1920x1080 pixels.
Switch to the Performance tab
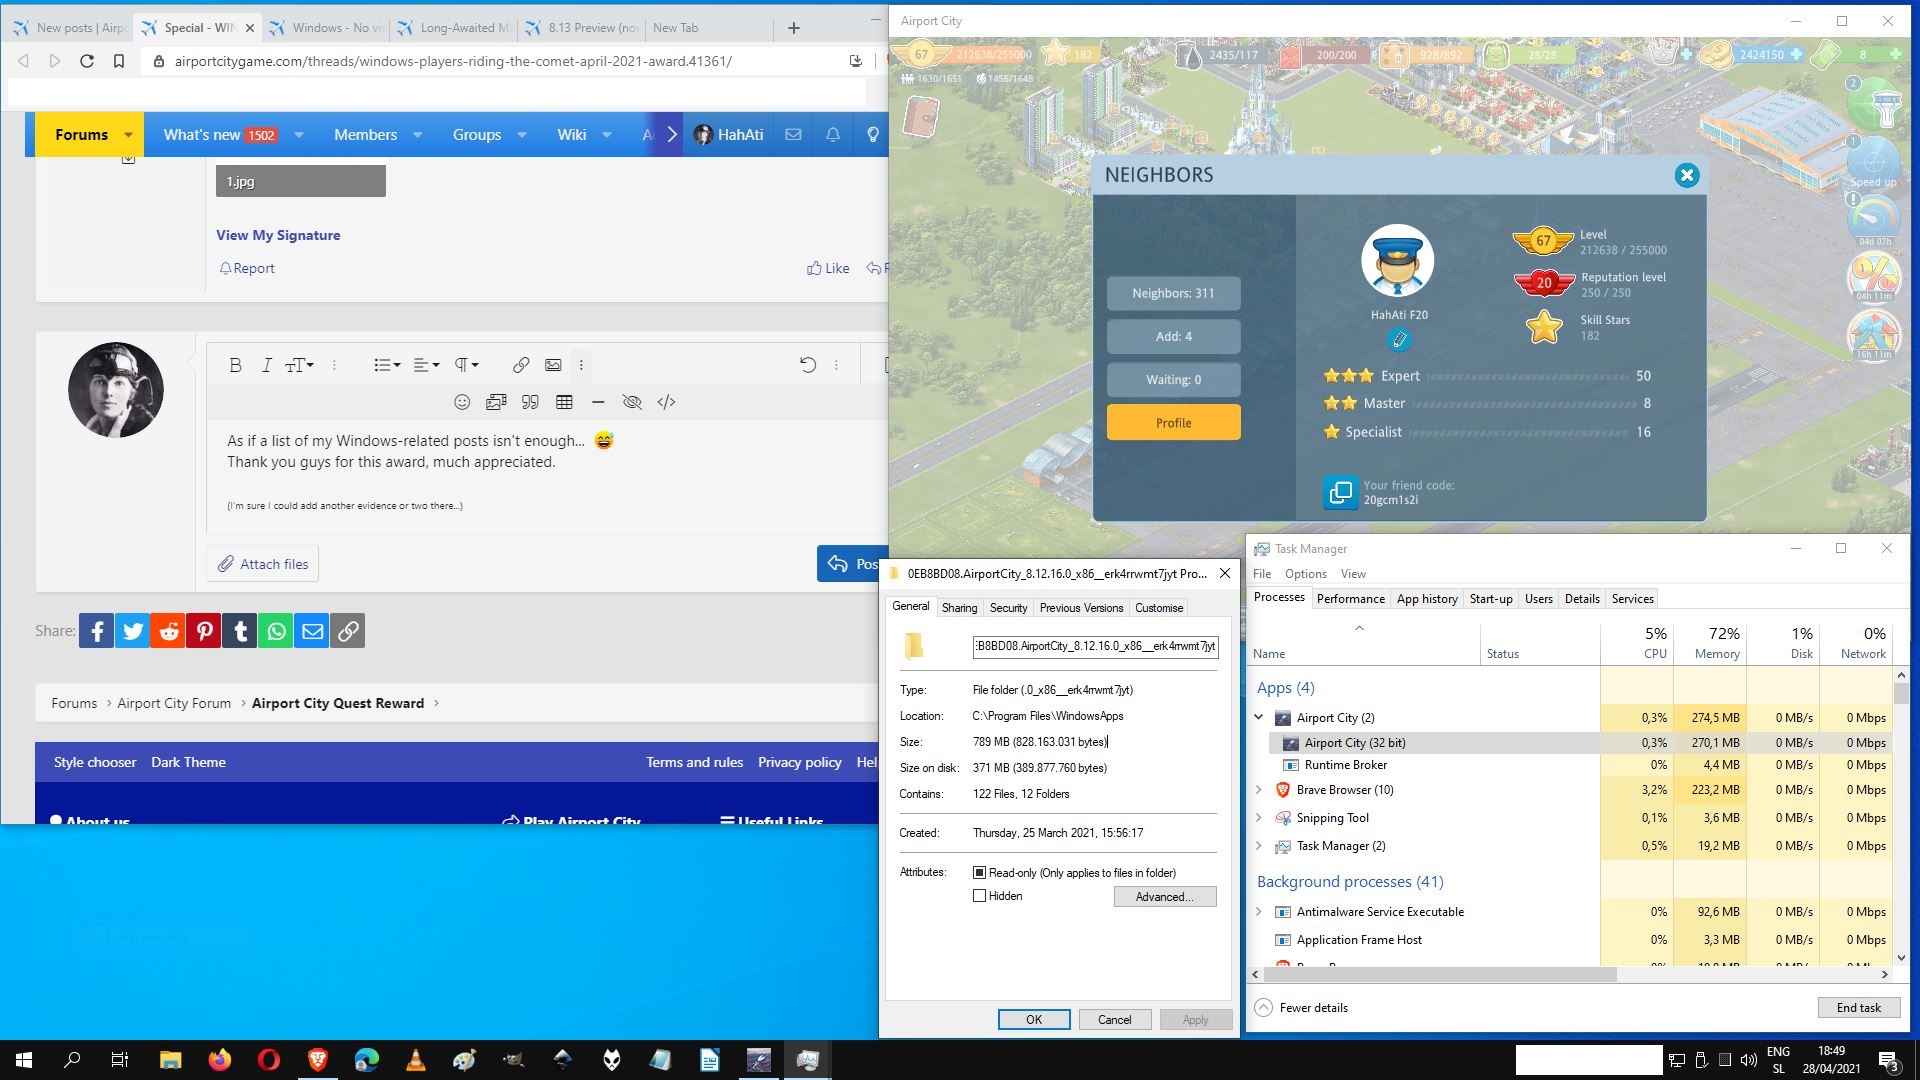point(1351,599)
